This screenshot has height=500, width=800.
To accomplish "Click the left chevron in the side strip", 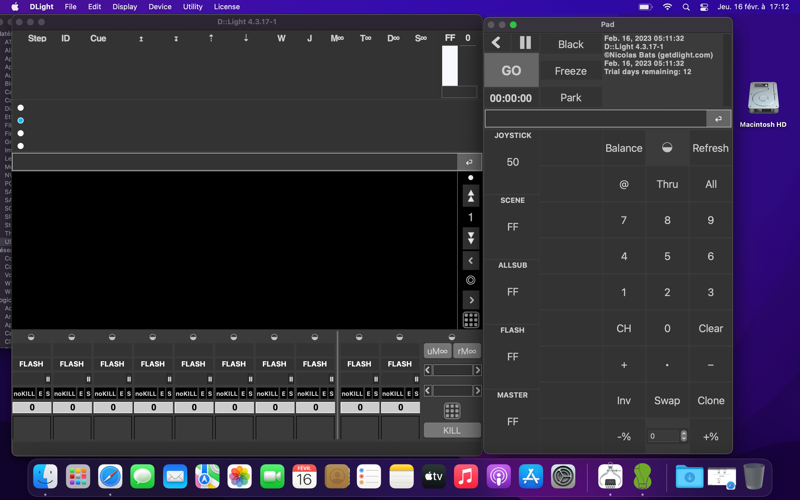I will pos(471,260).
